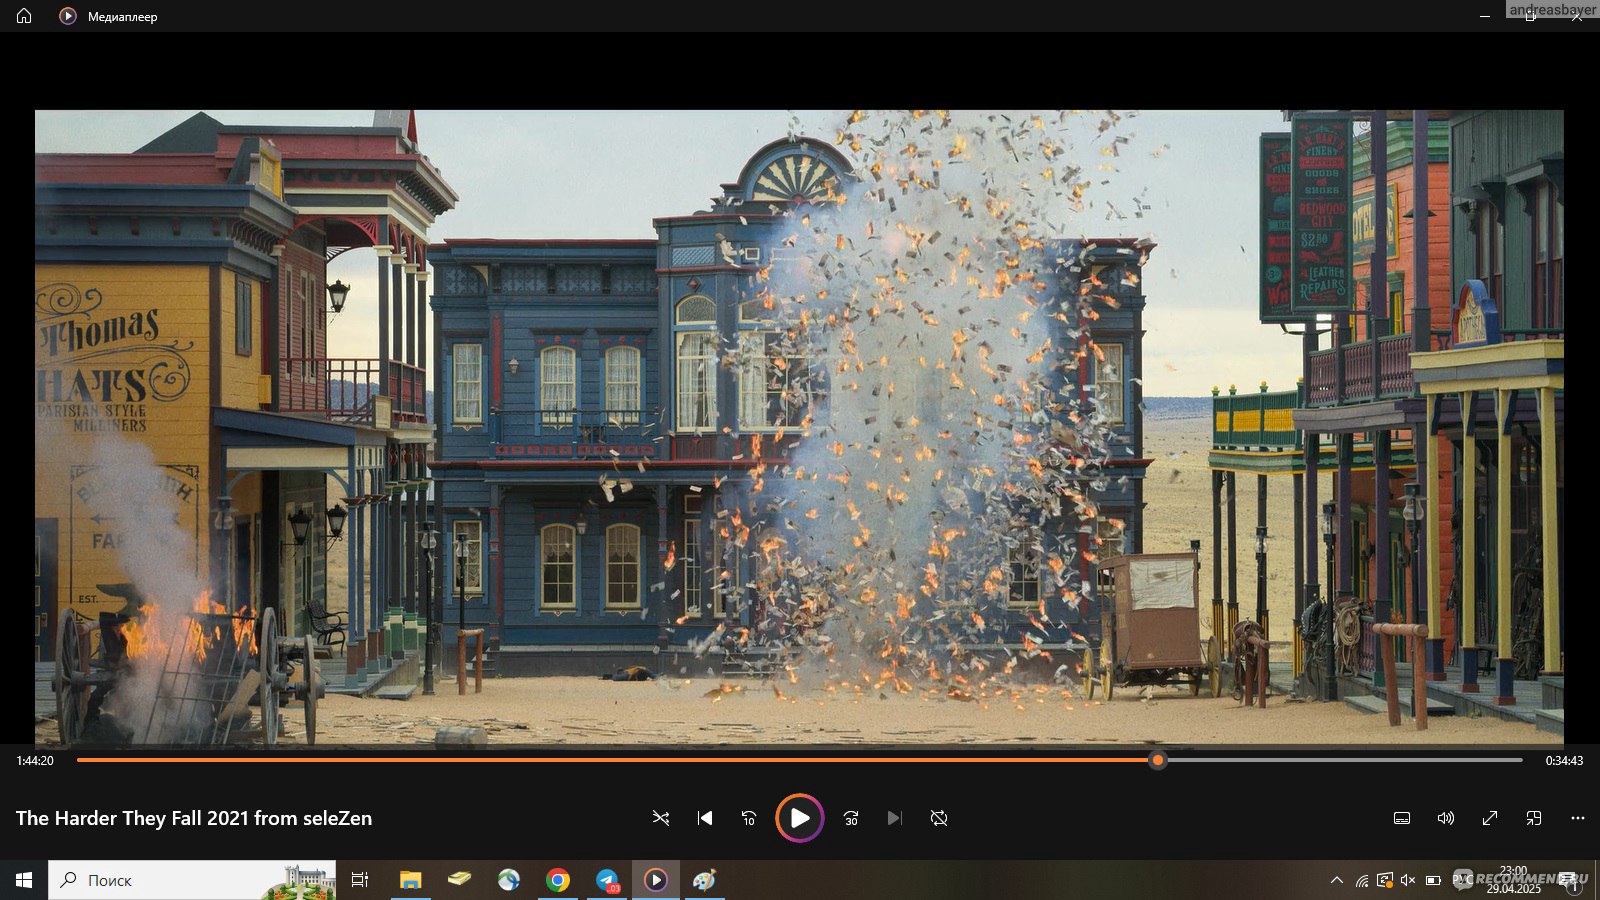Open the Paint app from the taskbar

705,880
